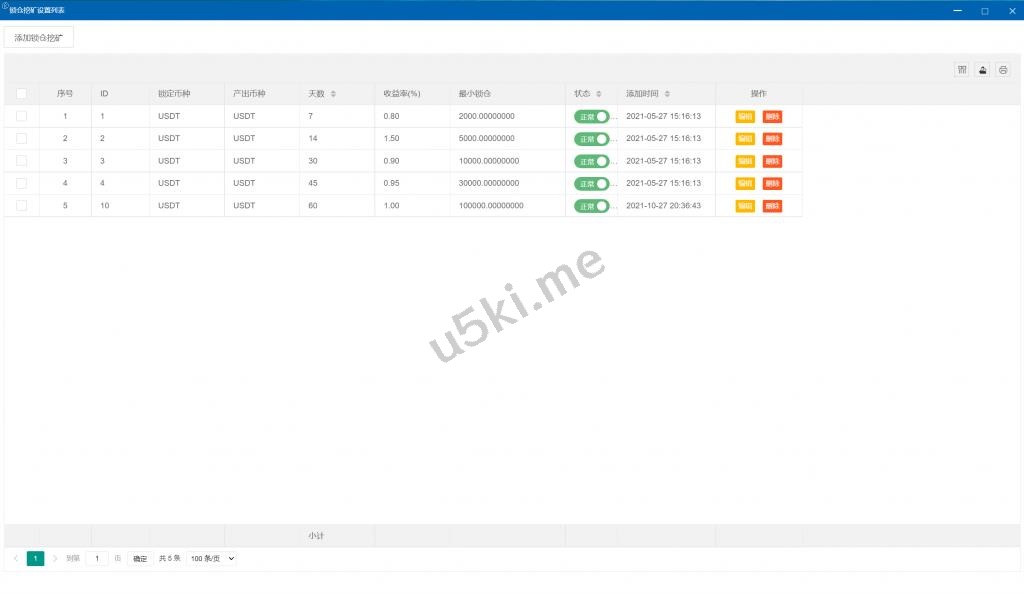Toggle the select-all checkbox in header
Image resolution: width=1024 pixels, height=594 pixels.
22,94
